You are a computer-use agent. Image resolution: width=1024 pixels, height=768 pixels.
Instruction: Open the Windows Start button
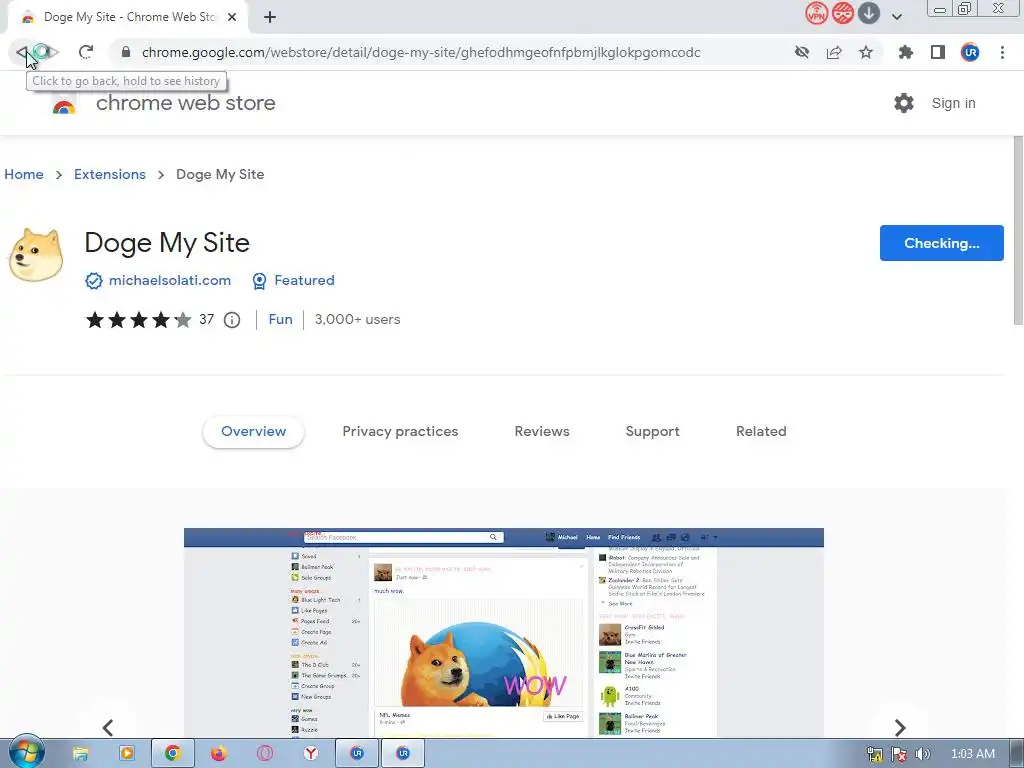point(26,753)
